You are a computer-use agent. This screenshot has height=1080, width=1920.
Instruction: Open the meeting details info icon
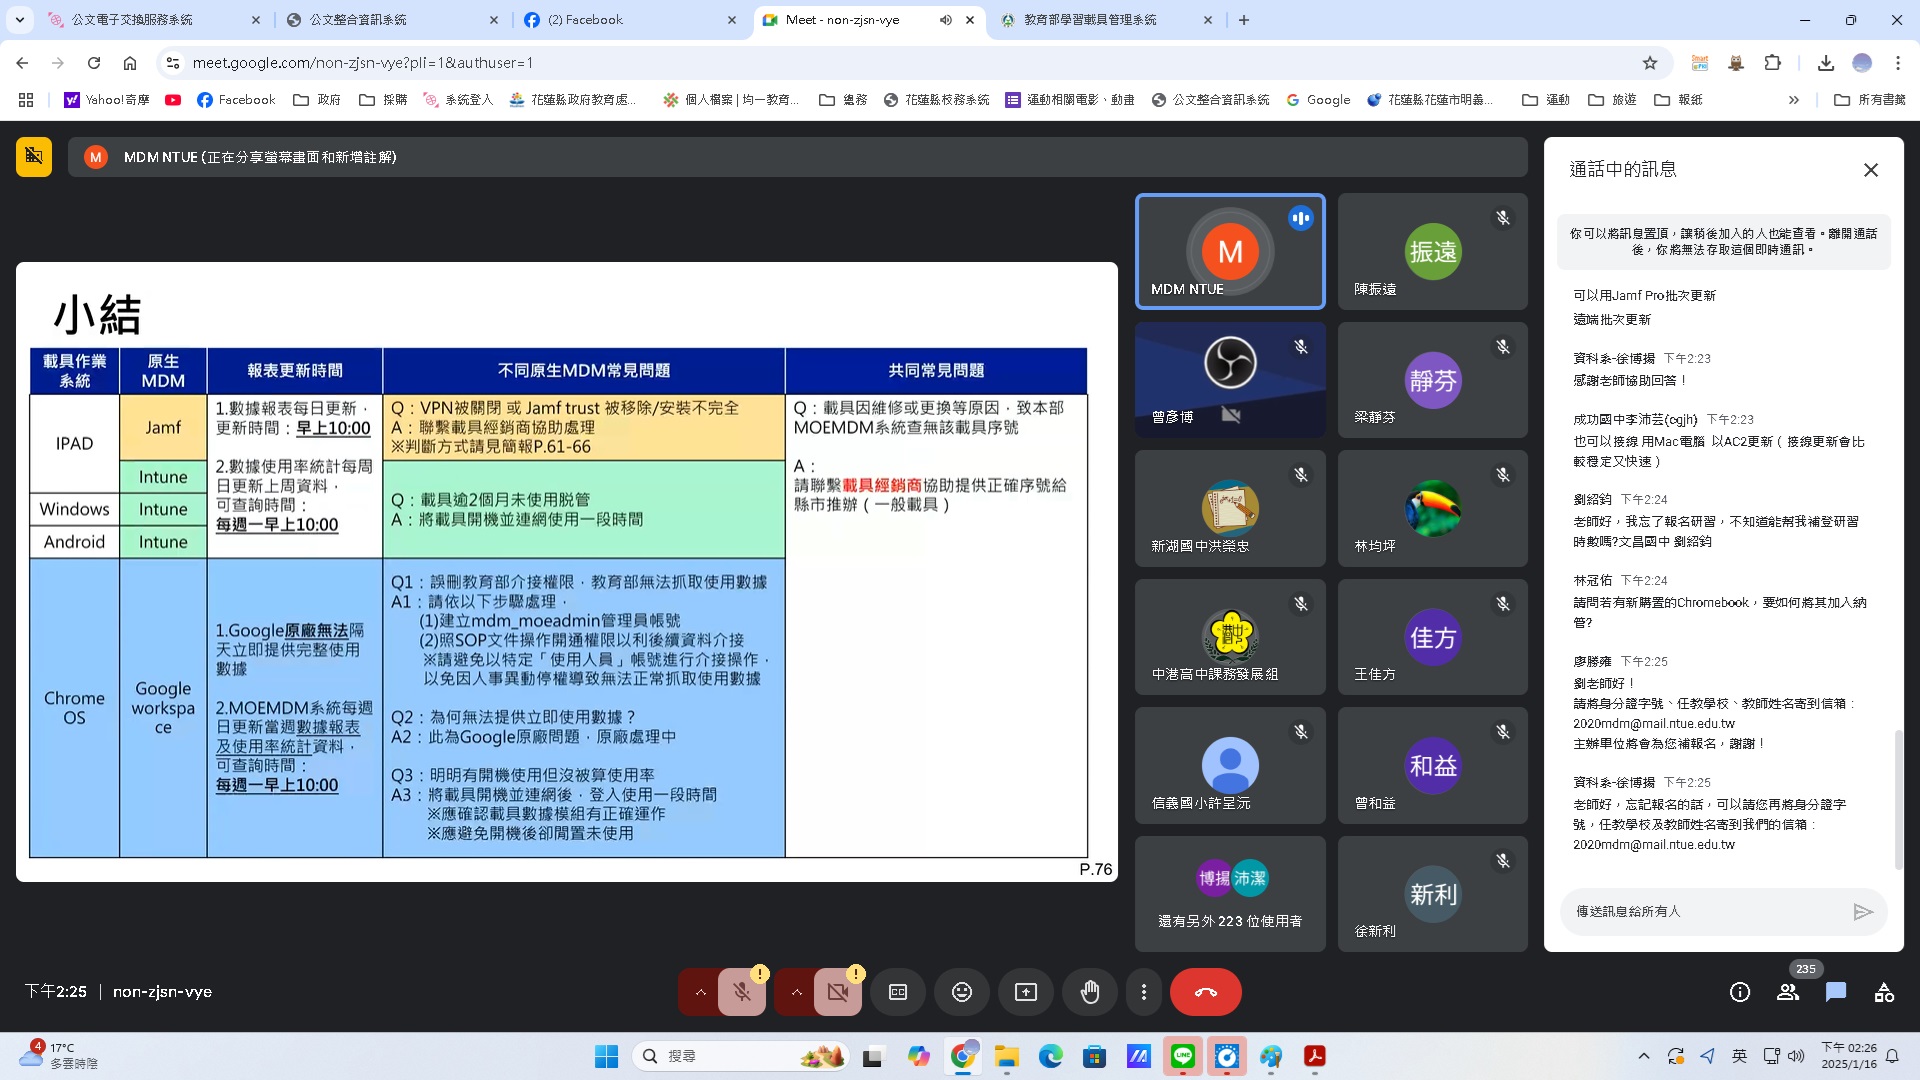coord(1739,992)
